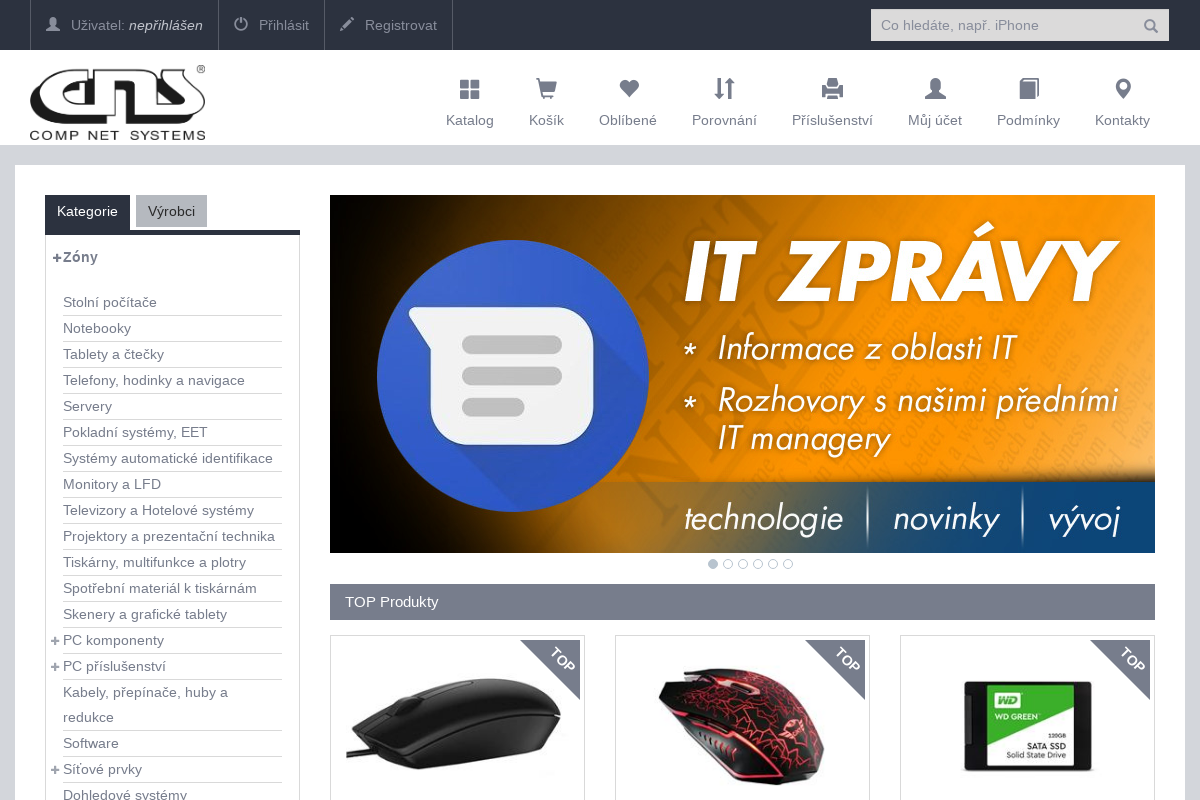1200x800 pixels.
Task: Select the first banner slide dot
Action: point(713,564)
